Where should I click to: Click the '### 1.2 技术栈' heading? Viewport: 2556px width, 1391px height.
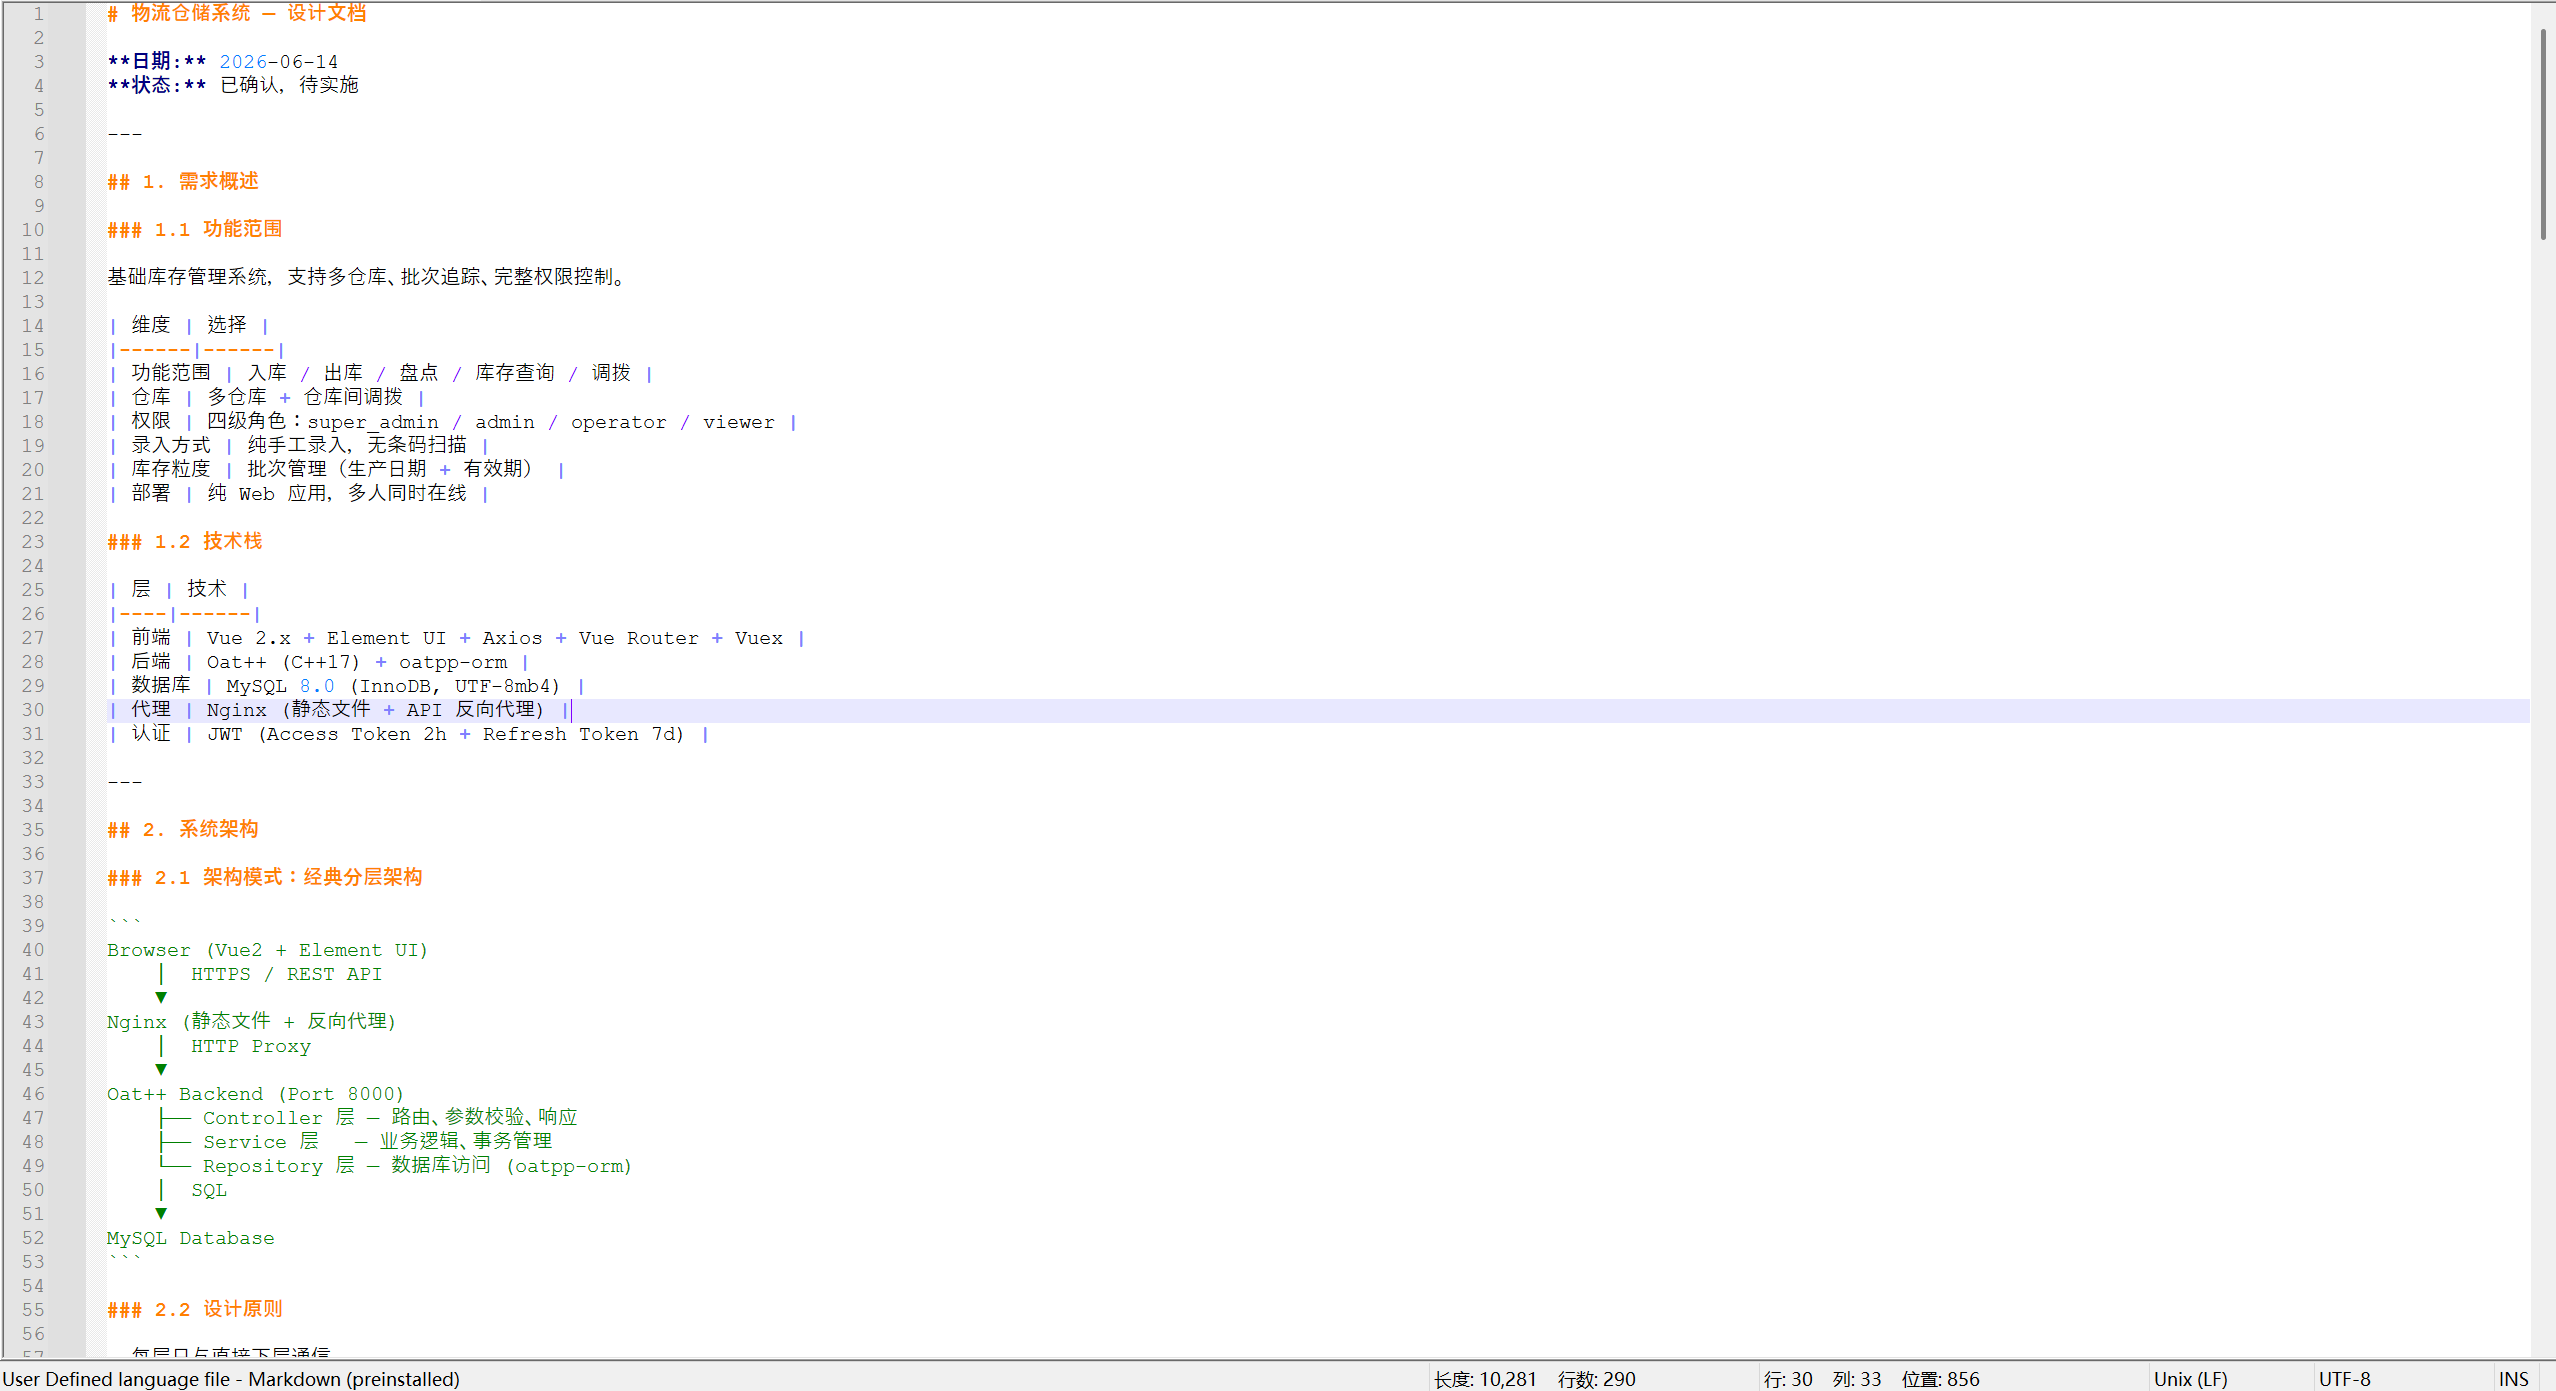(x=185, y=542)
